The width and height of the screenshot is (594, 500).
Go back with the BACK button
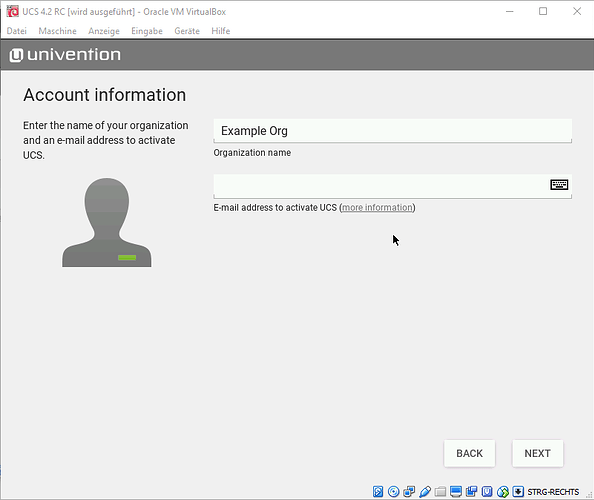pyautogui.click(x=469, y=453)
